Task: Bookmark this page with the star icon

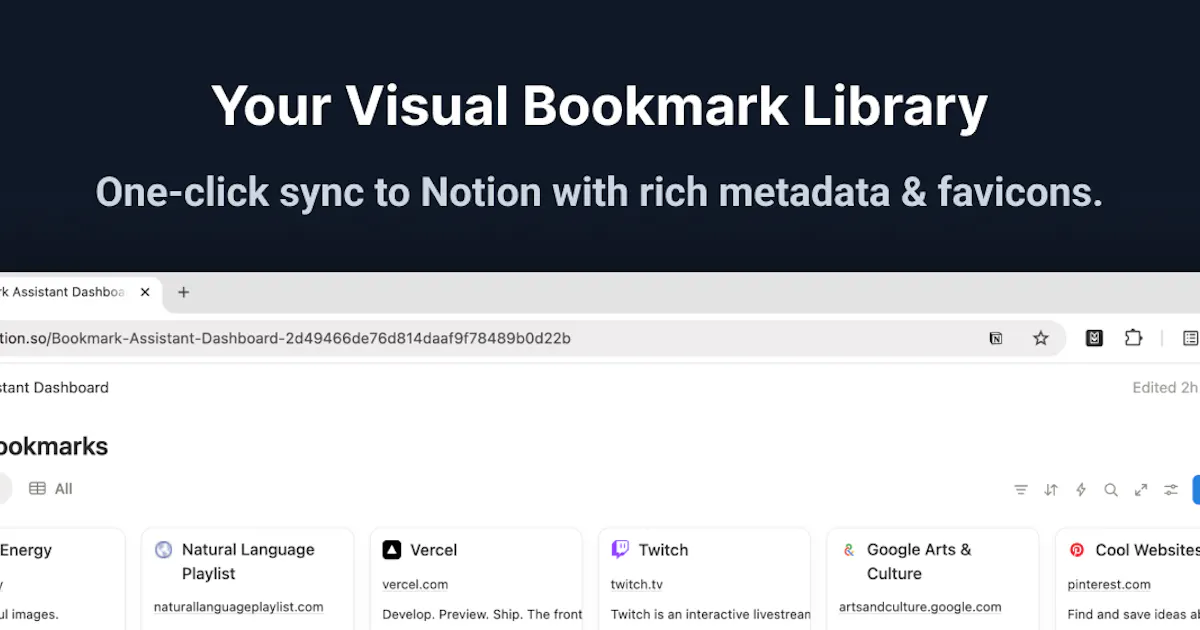Action: (x=1041, y=338)
